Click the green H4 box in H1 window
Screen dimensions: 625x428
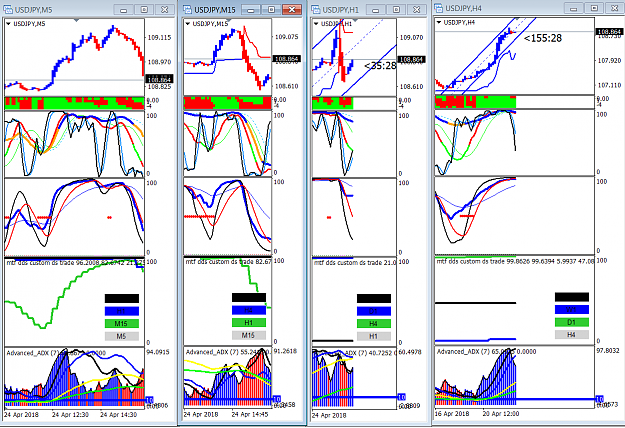pos(373,324)
